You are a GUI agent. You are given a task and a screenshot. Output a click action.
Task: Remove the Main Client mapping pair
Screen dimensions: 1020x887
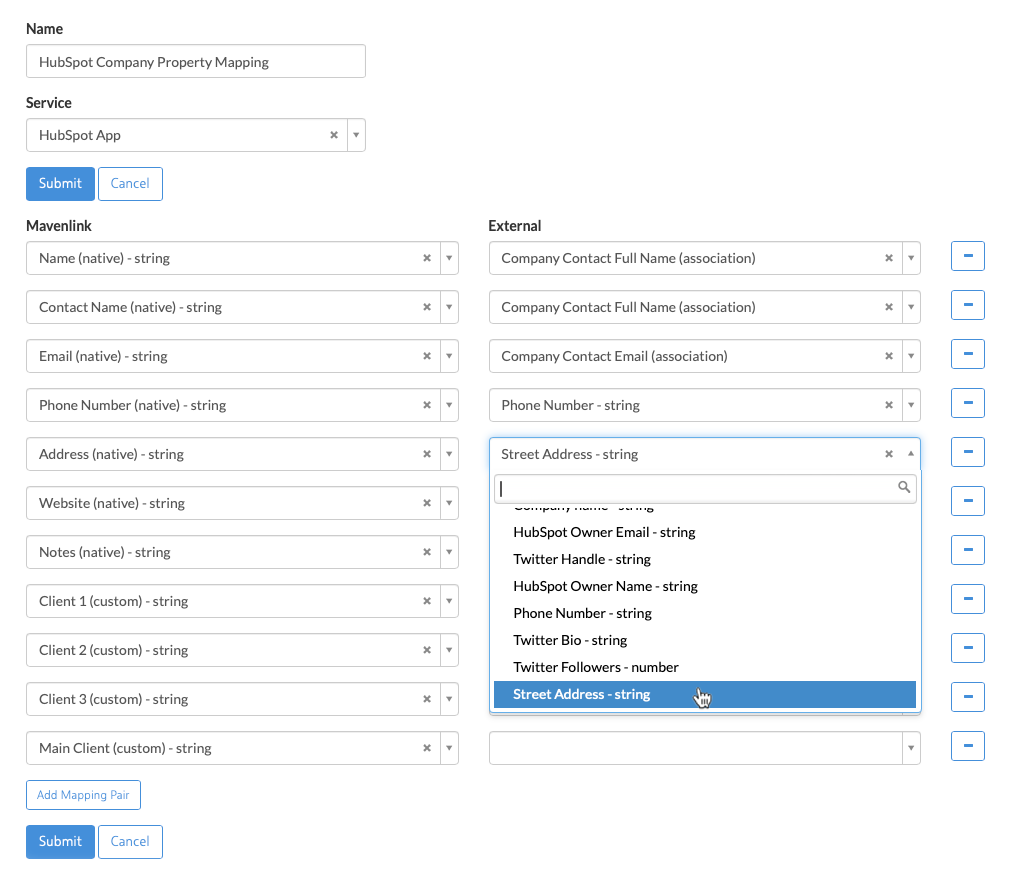click(967, 746)
